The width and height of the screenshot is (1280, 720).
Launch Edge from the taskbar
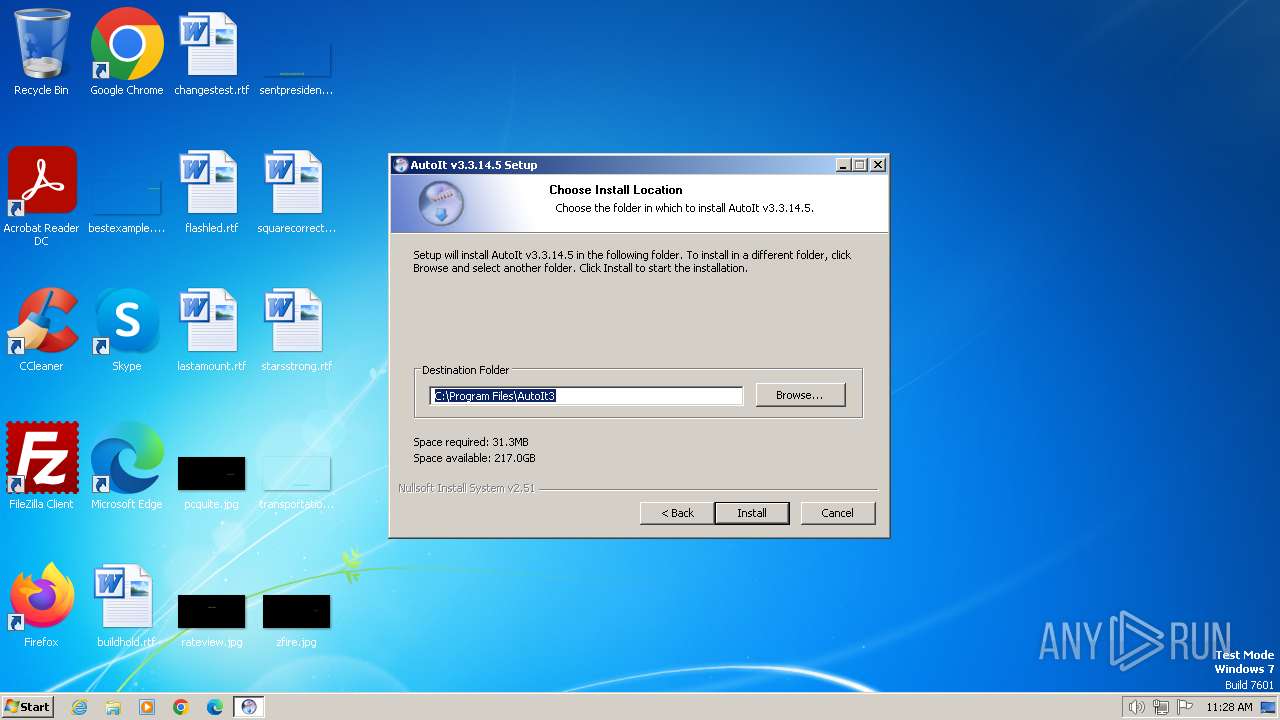(215, 707)
